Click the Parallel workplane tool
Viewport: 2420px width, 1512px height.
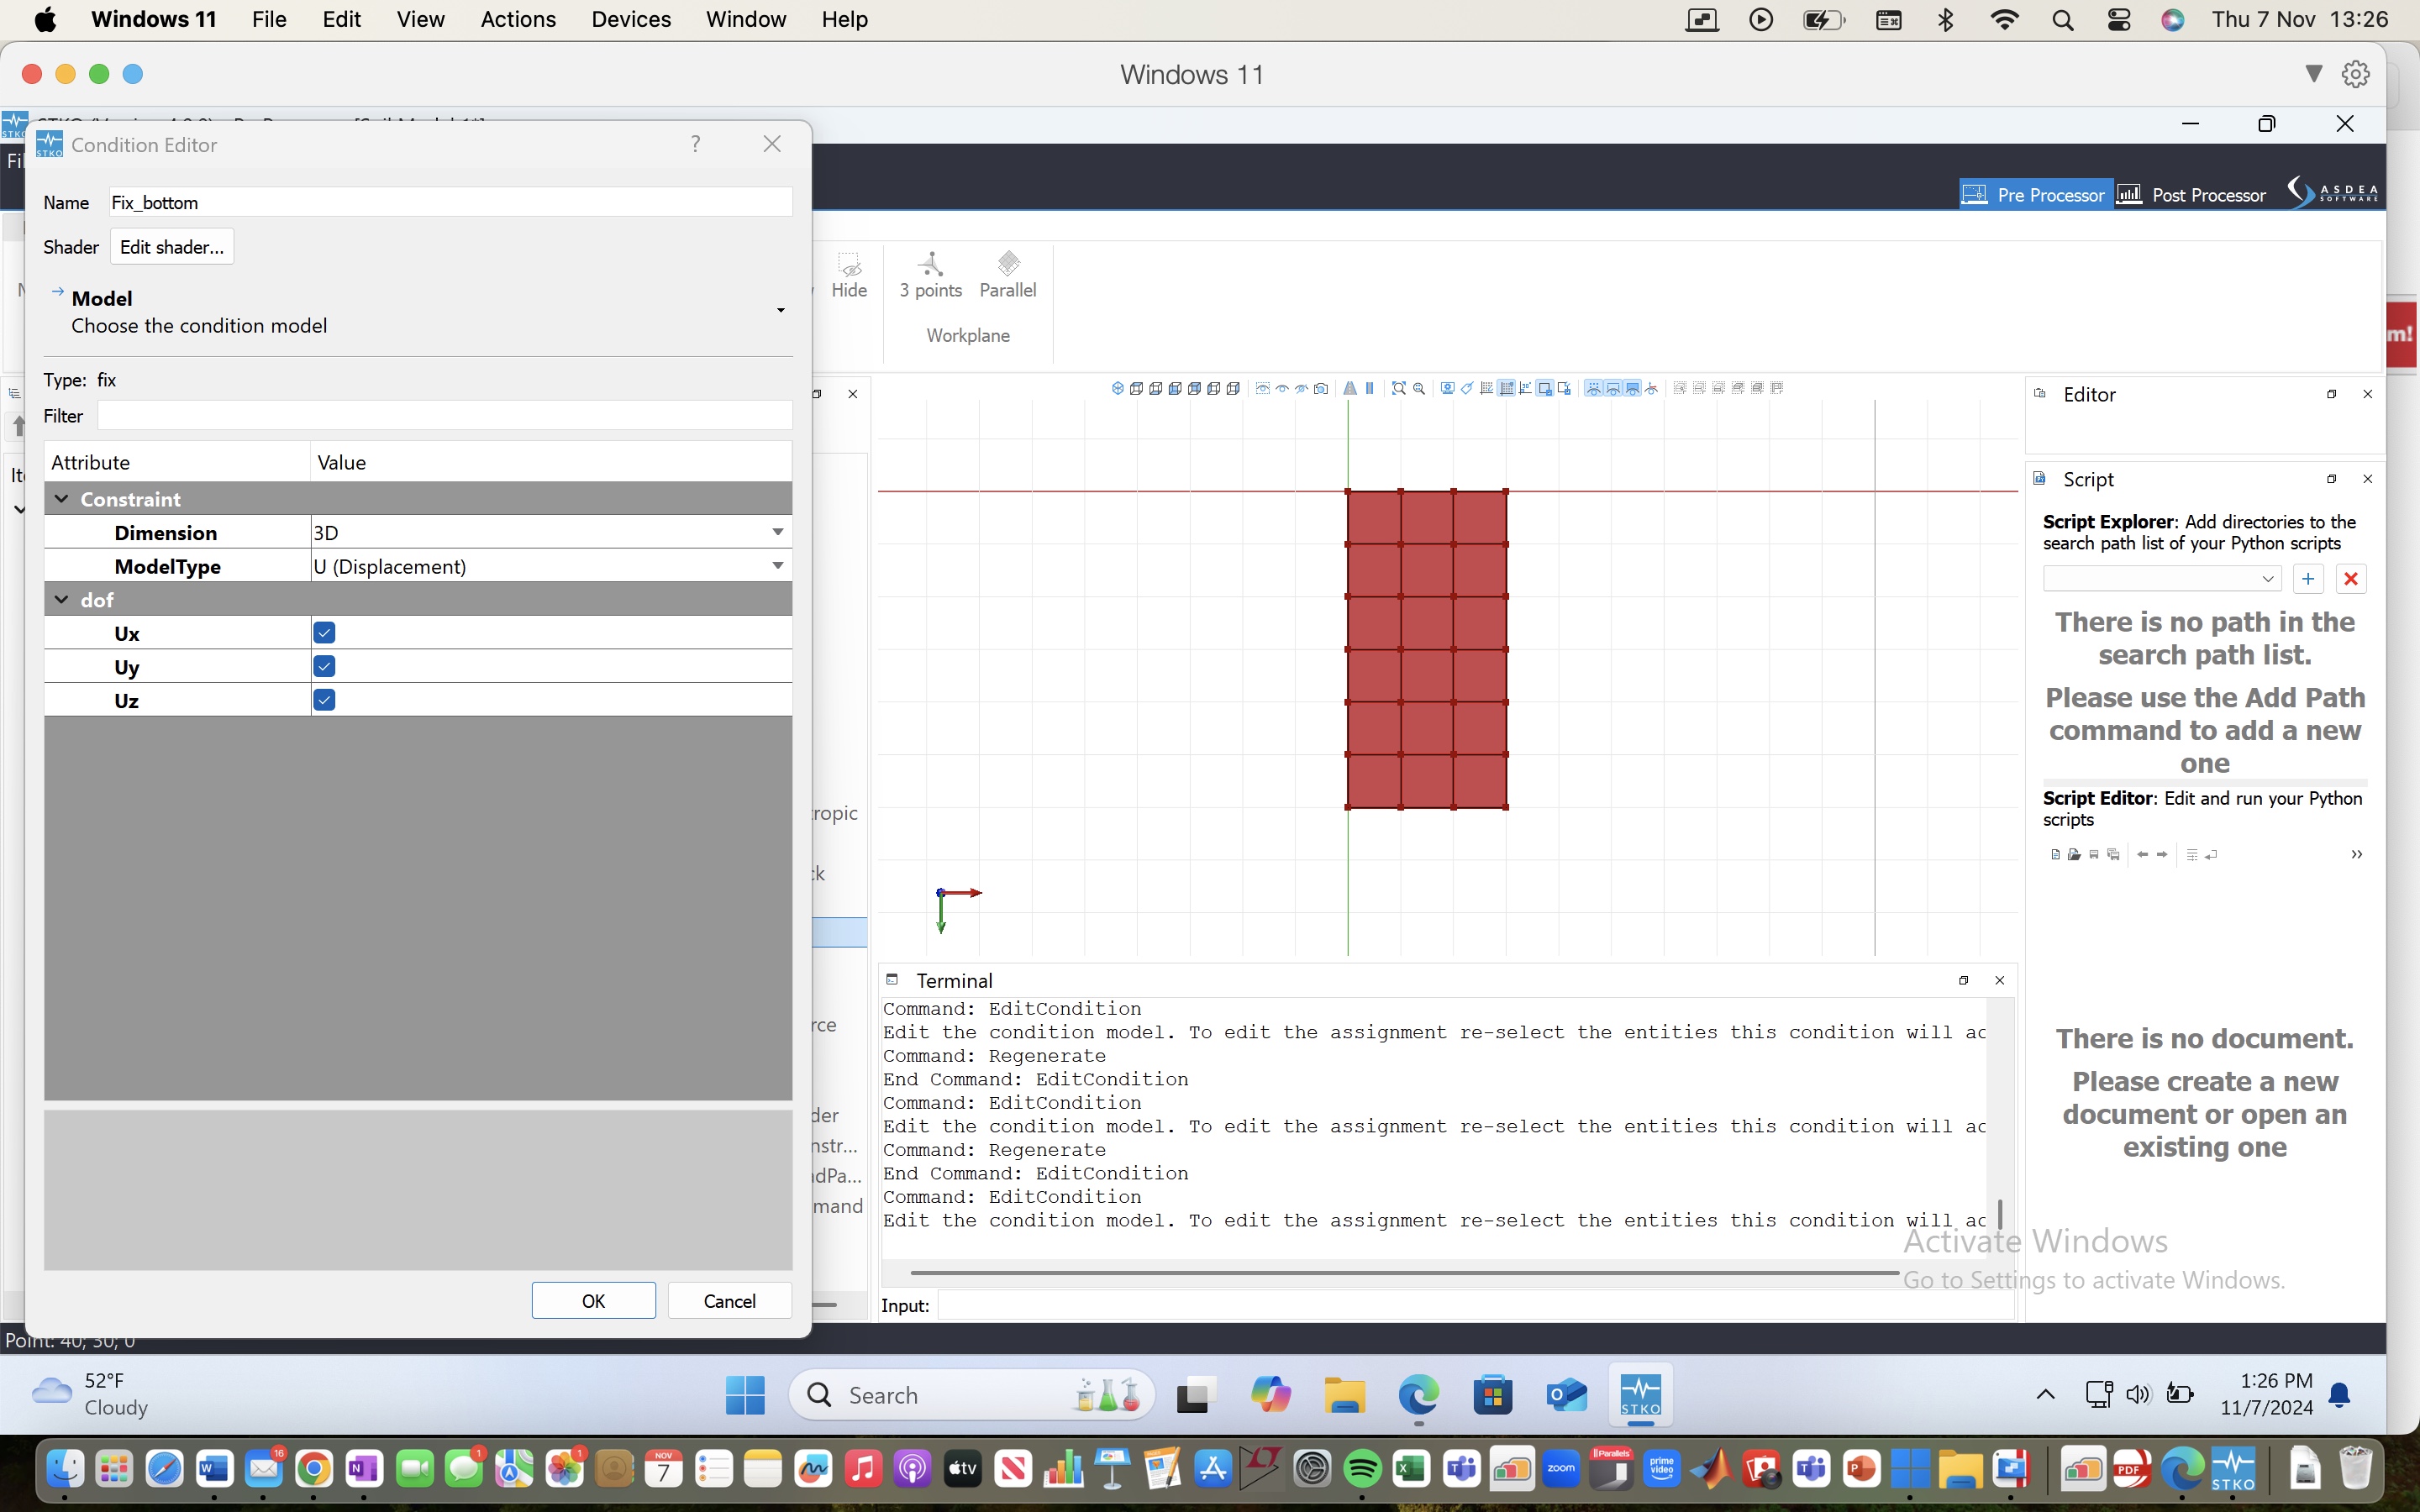coord(1008,275)
